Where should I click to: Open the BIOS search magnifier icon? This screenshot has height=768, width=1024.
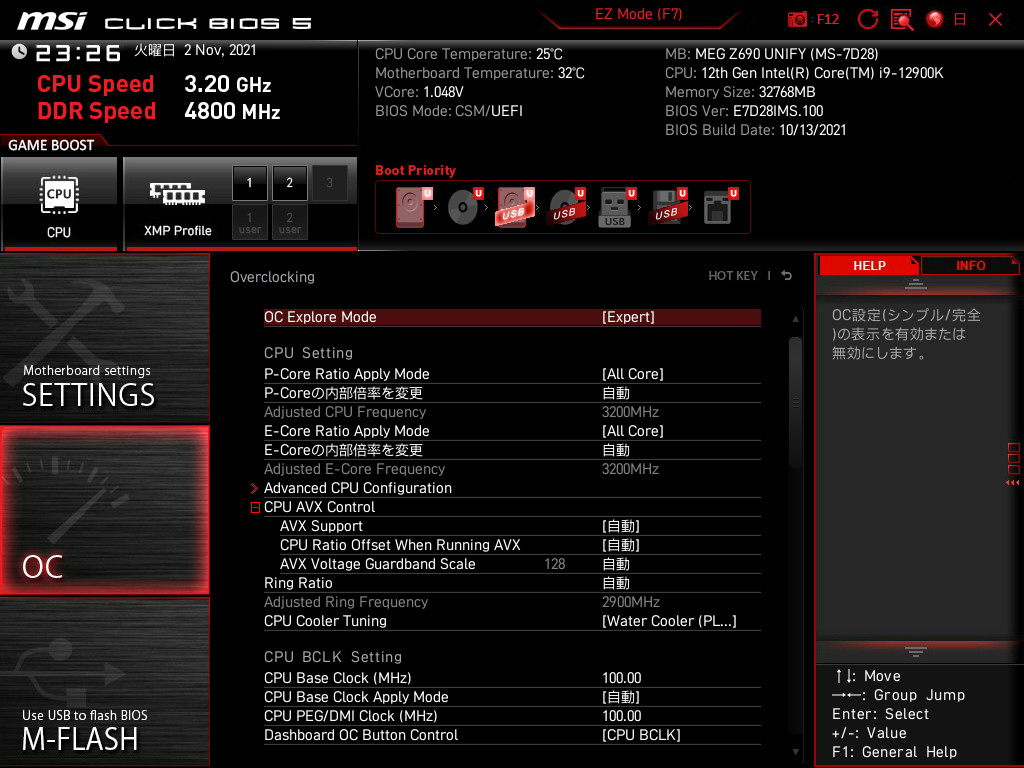[902, 20]
